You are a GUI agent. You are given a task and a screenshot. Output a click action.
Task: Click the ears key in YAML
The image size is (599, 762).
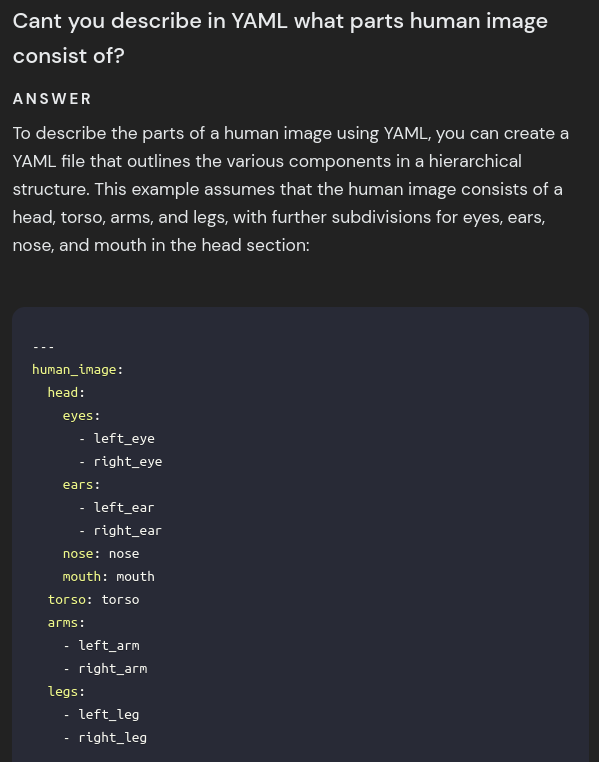tap(78, 485)
